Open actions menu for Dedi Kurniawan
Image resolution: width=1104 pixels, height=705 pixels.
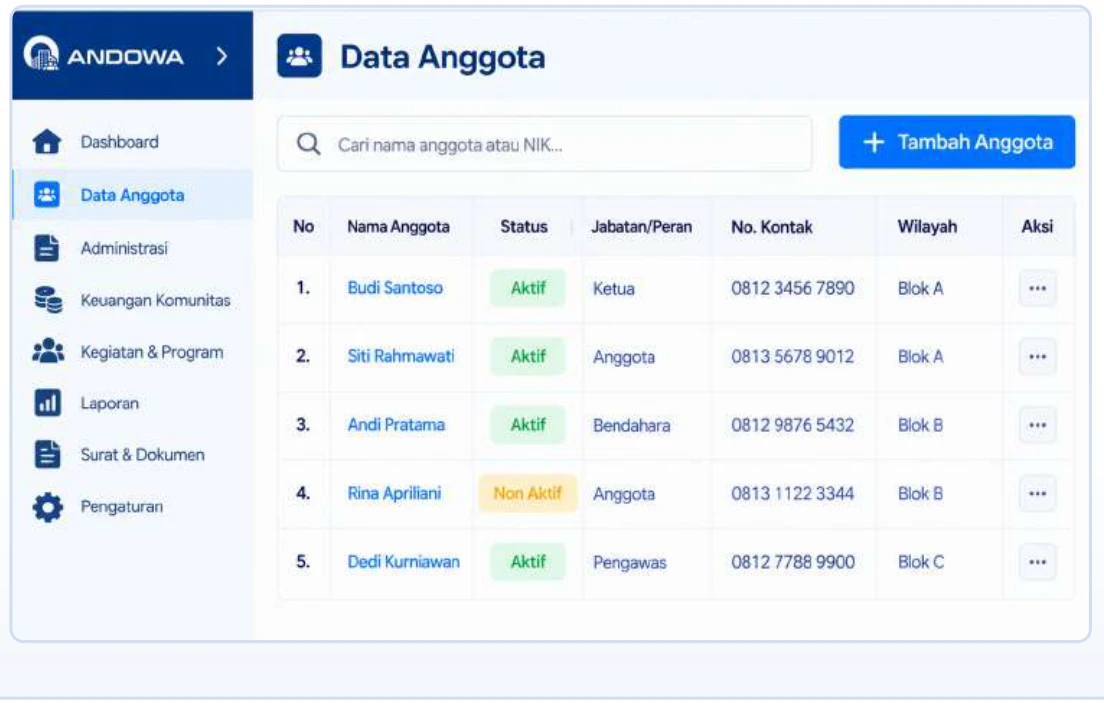click(1037, 561)
